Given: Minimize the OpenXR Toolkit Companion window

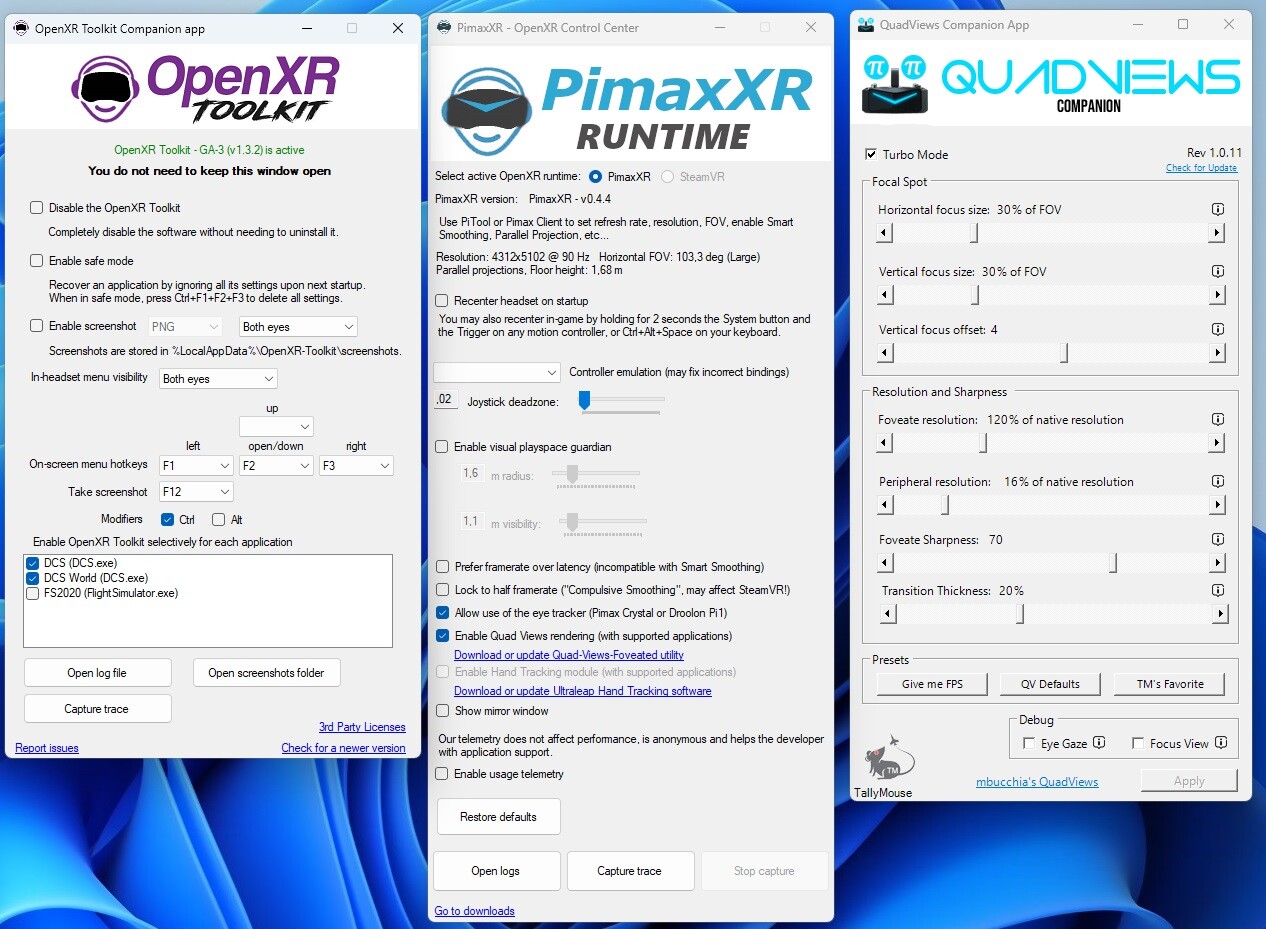Looking at the screenshot, I should coord(305,28).
